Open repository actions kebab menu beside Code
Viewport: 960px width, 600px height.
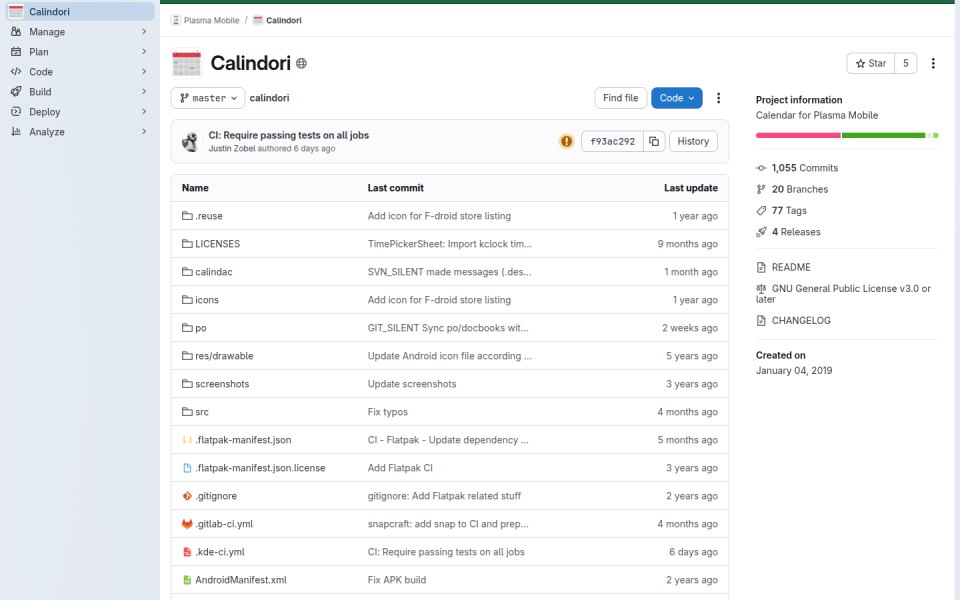point(718,98)
